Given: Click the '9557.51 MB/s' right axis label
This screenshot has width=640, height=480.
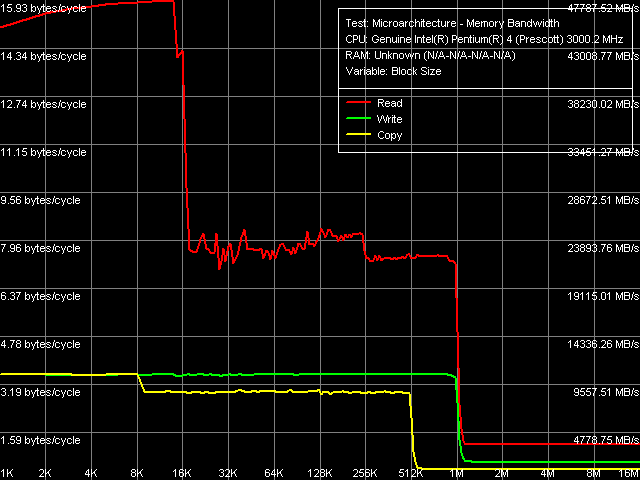Looking at the screenshot, I should [606, 392].
